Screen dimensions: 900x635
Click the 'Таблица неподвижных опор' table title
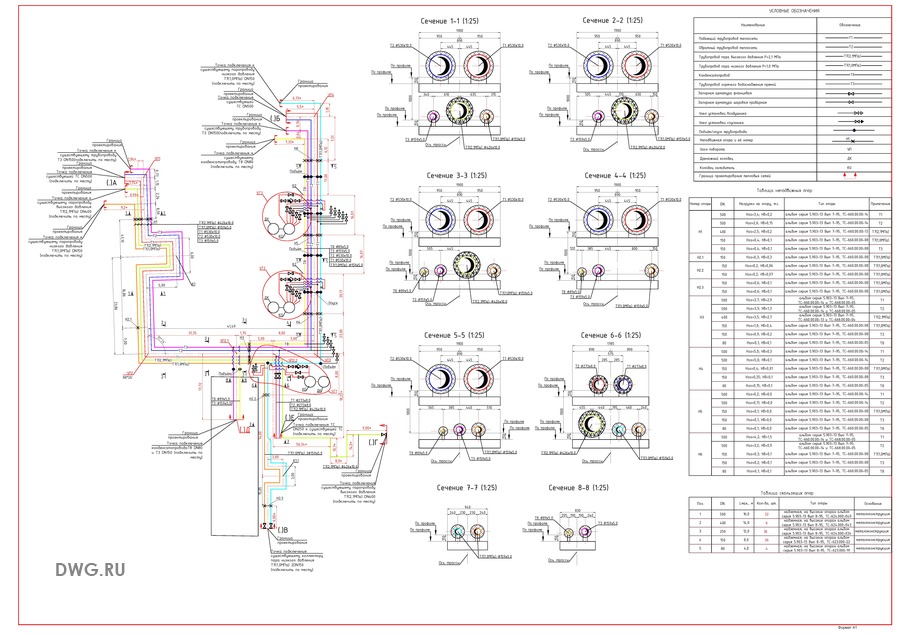click(789, 188)
